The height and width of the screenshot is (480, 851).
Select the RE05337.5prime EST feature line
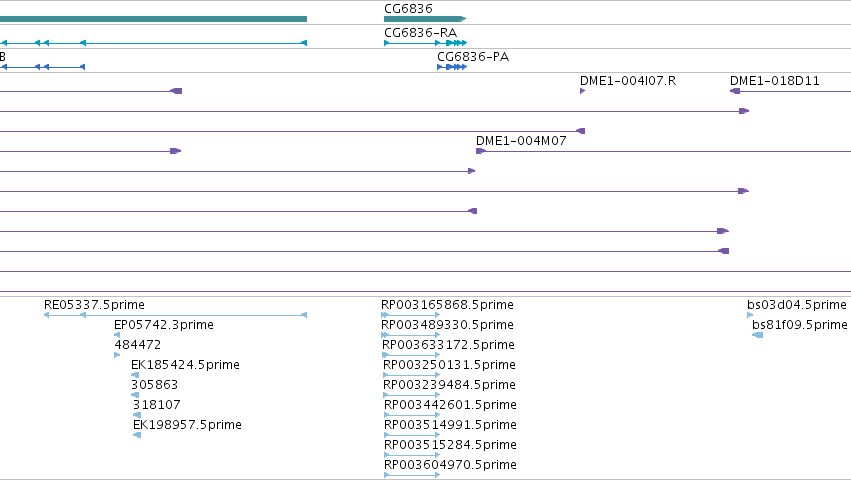point(175,315)
